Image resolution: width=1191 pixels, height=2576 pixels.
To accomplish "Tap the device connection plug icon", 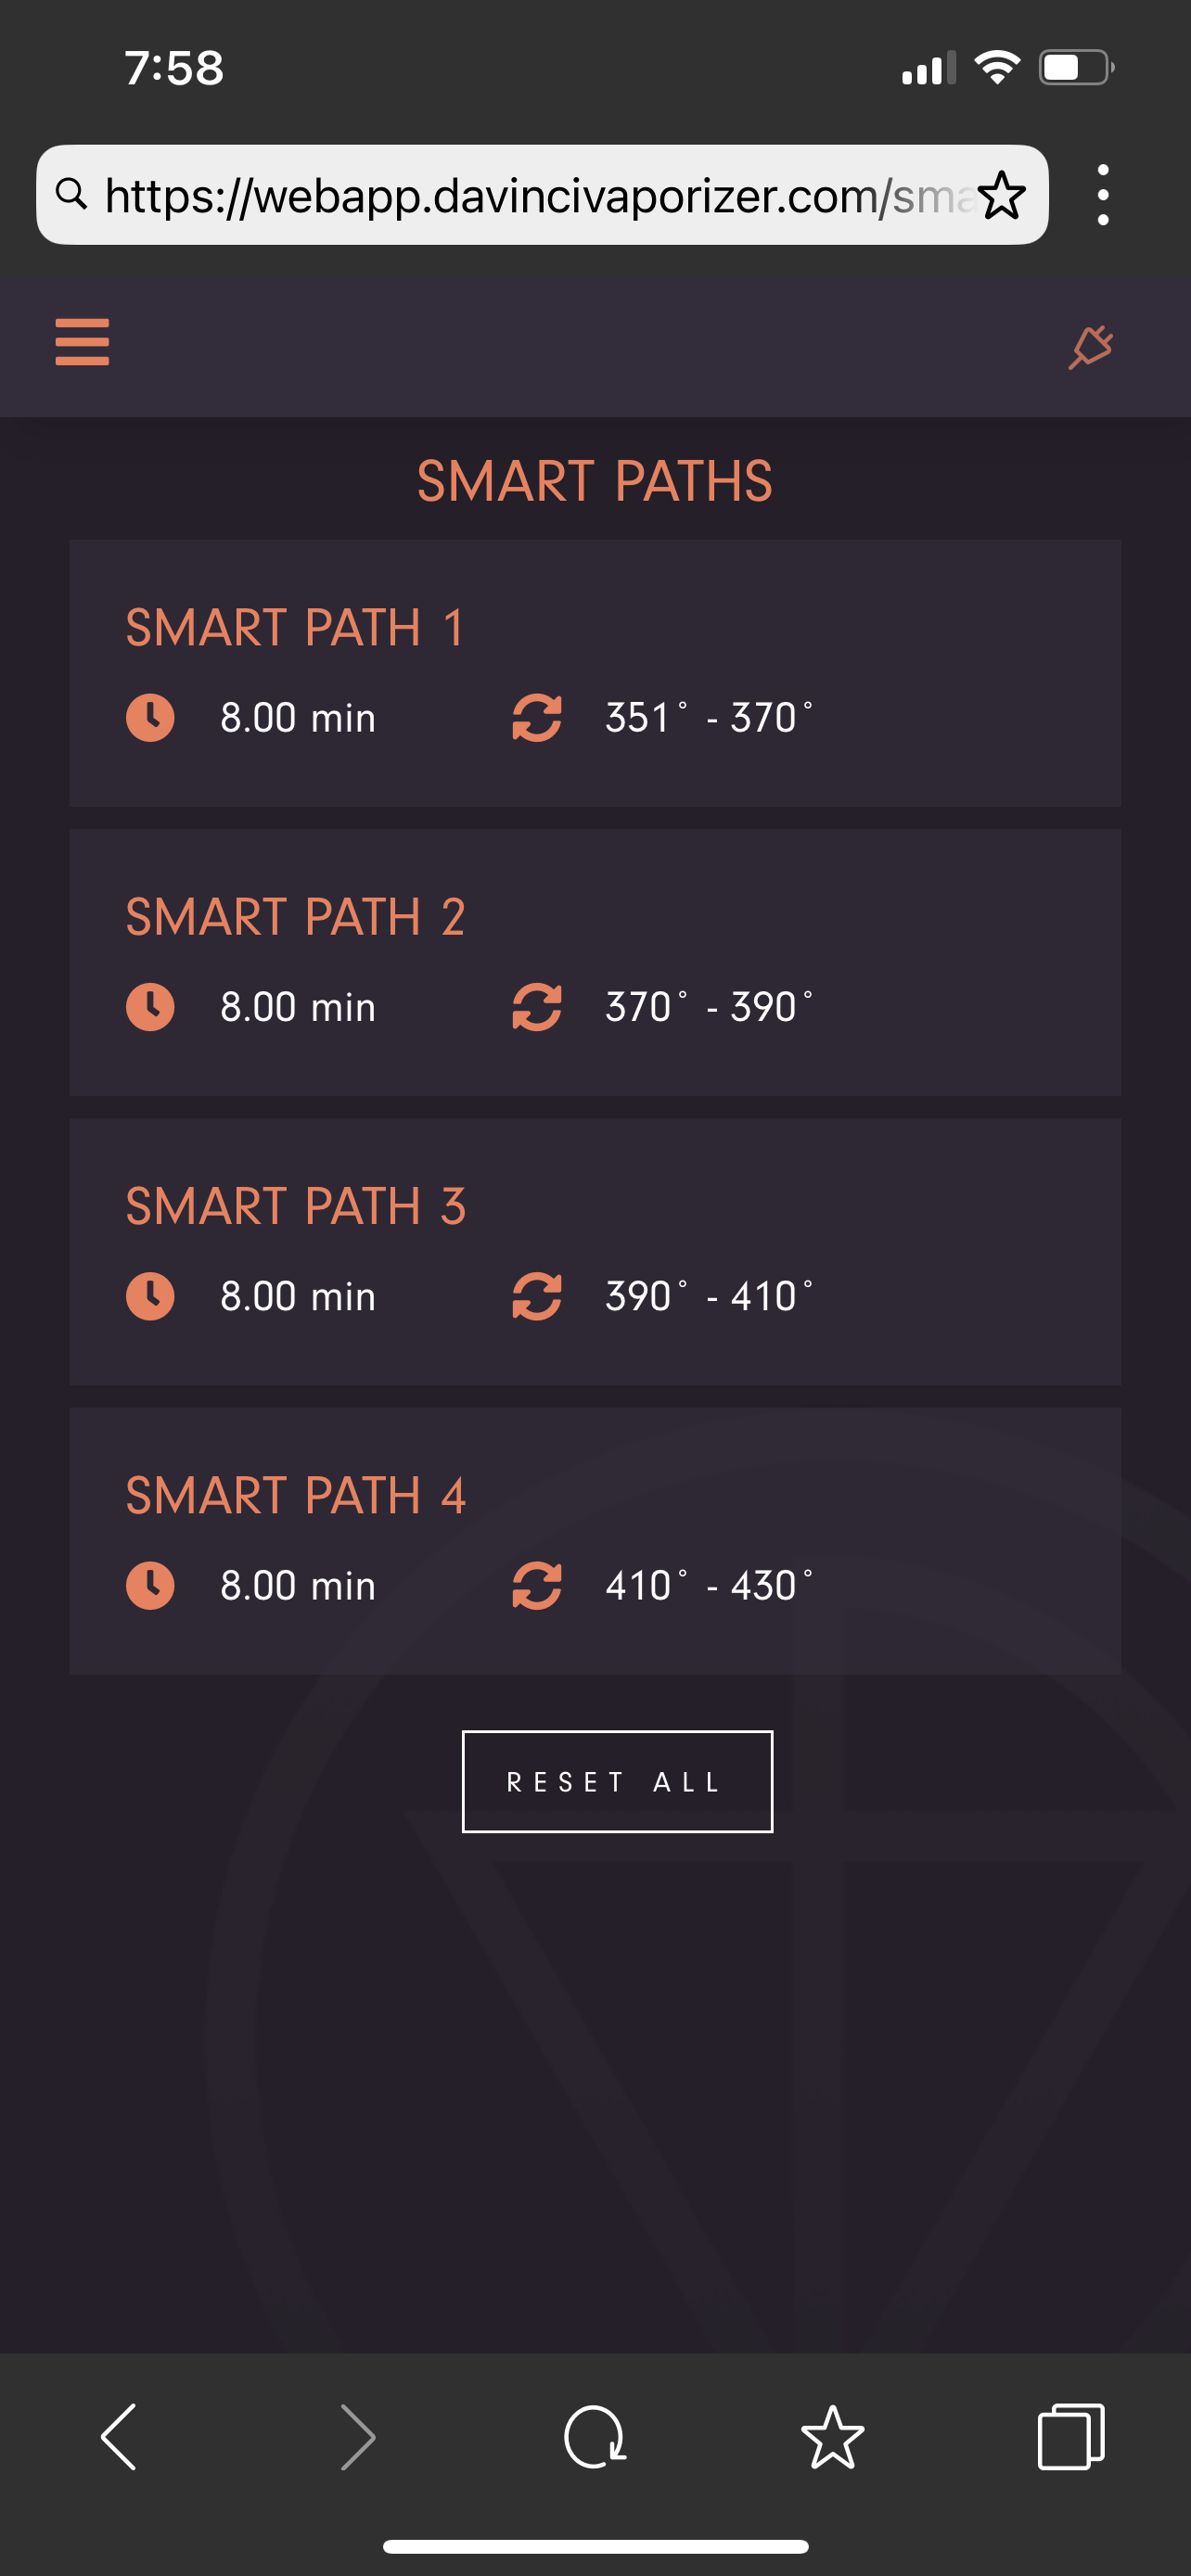I will pyautogui.click(x=1090, y=347).
